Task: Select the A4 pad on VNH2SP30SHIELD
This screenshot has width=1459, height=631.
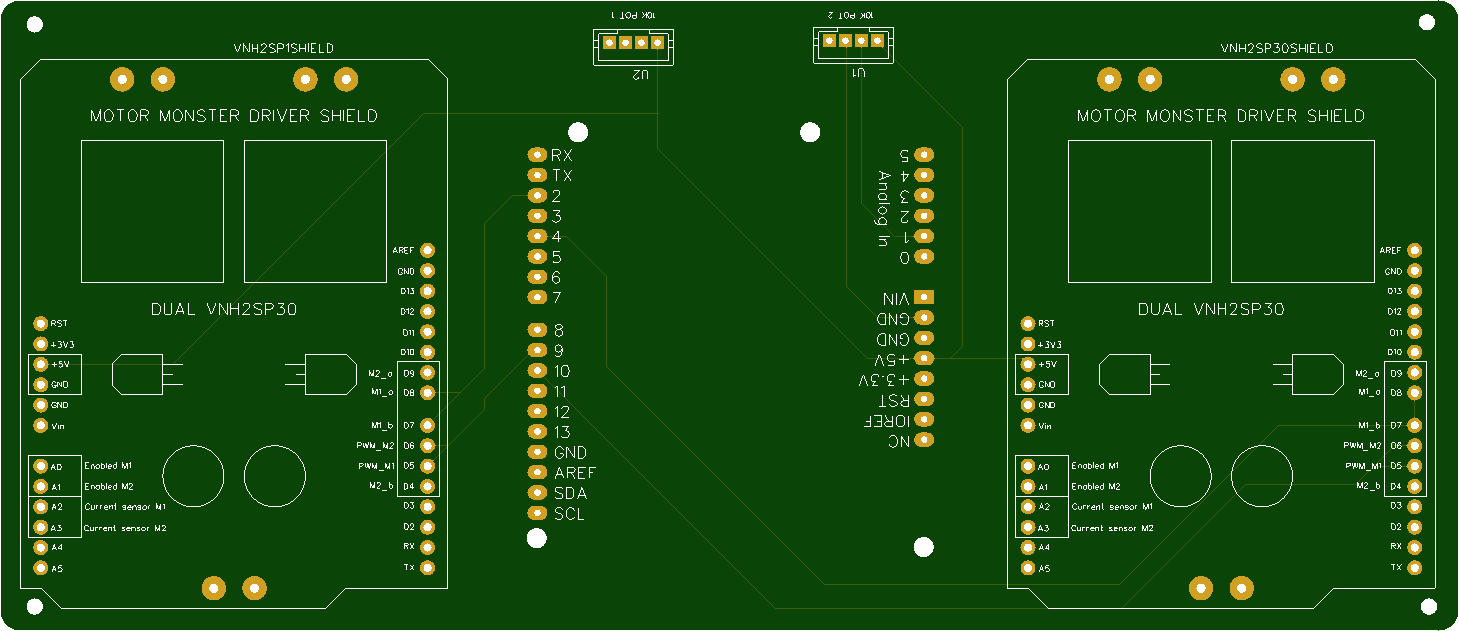Action: 1028,548
